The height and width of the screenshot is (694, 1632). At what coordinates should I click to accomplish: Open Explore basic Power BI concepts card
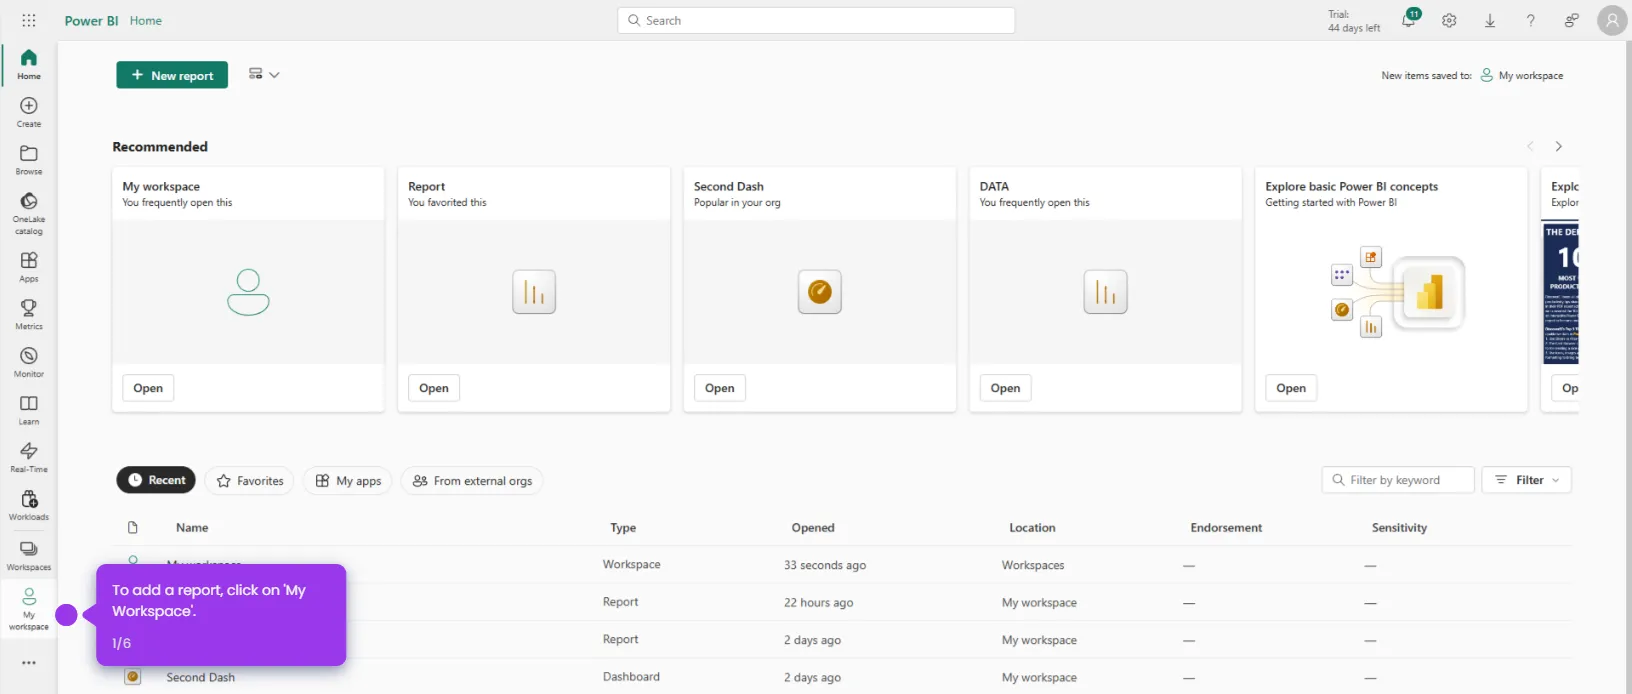pos(1291,388)
